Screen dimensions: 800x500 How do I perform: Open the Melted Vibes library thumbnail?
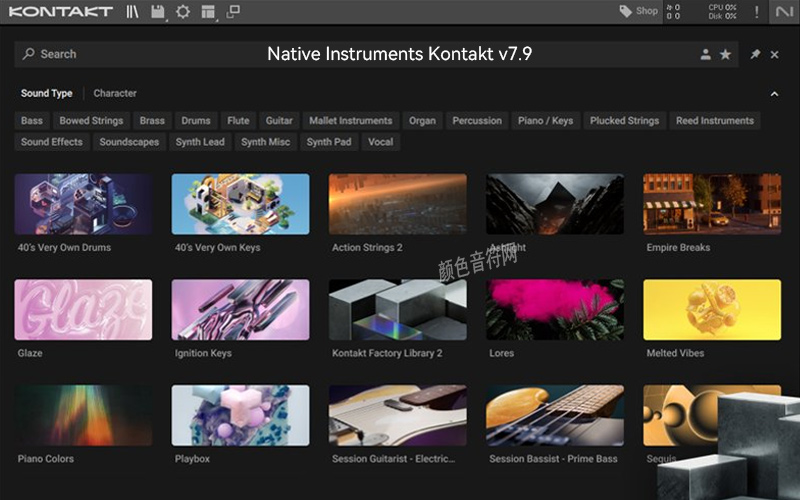[x=712, y=310]
